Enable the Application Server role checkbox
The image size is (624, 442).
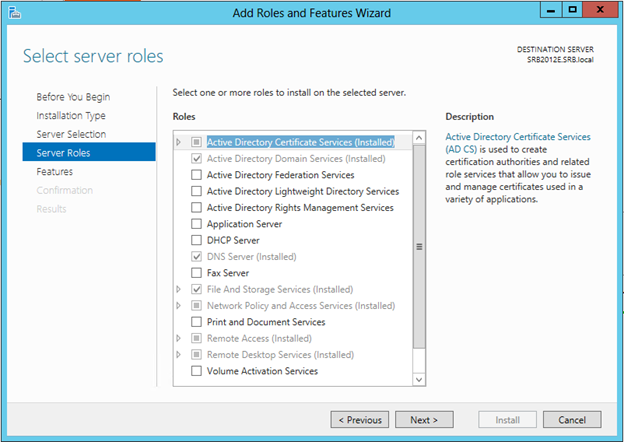click(x=196, y=224)
